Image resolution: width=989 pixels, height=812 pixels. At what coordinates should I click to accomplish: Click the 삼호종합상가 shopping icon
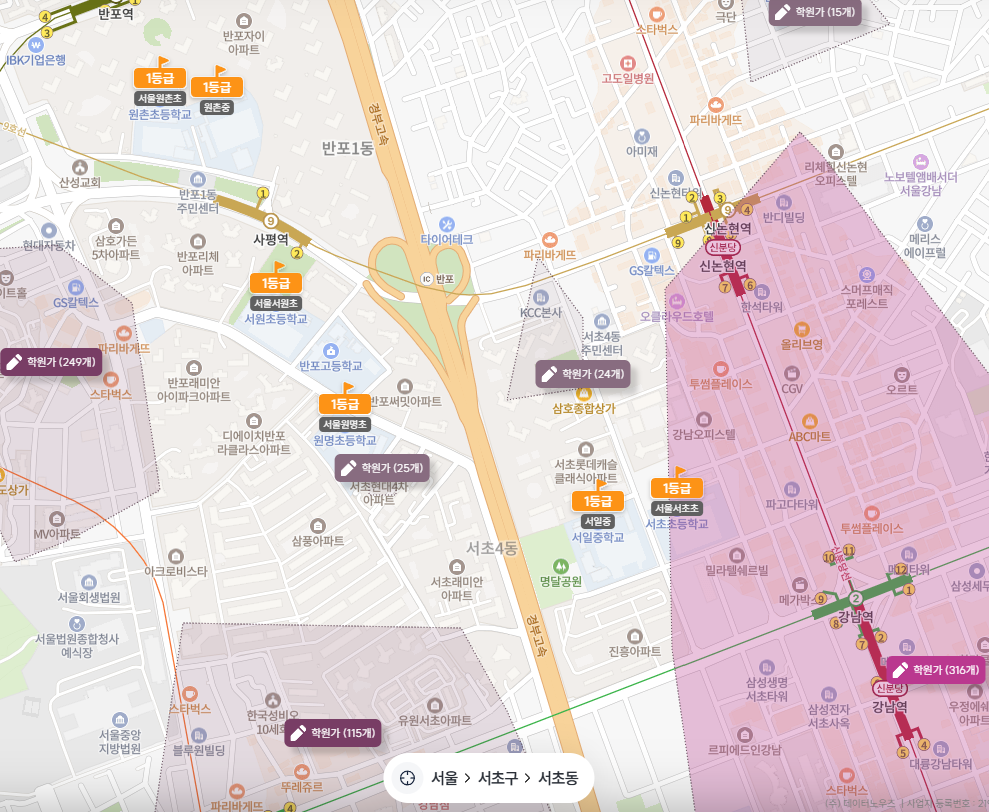click(x=583, y=394)
